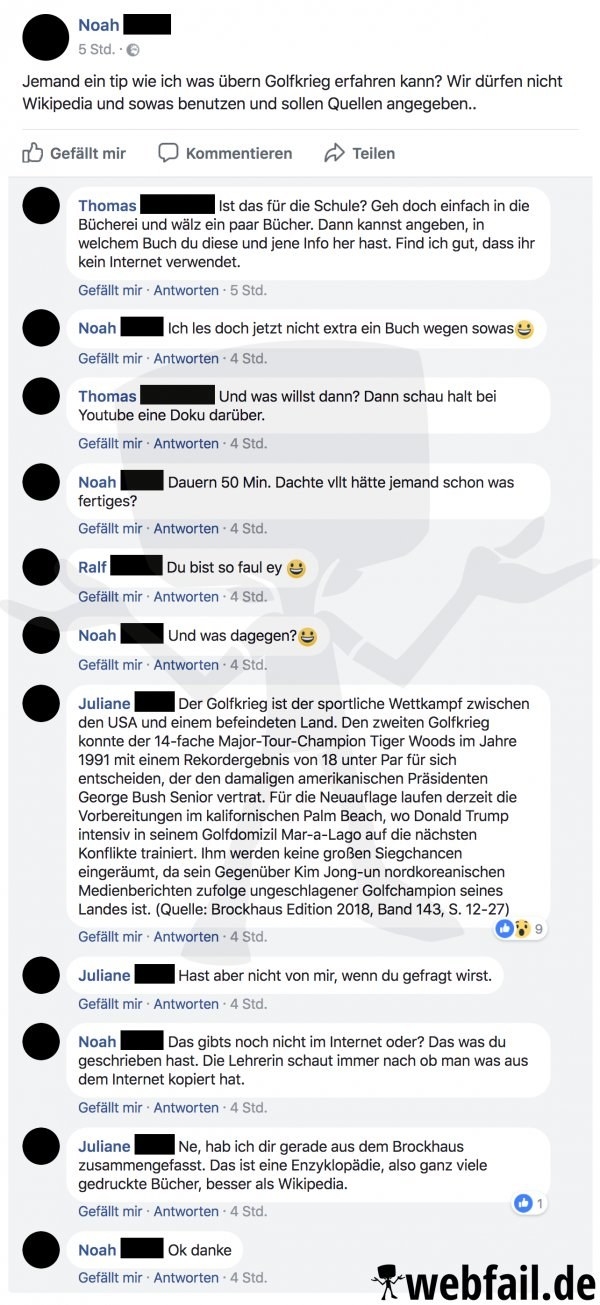600x1305 pixels.
Task: Reply to Thomas's Bücherei comment via Antworten
Action: [186, 290]
